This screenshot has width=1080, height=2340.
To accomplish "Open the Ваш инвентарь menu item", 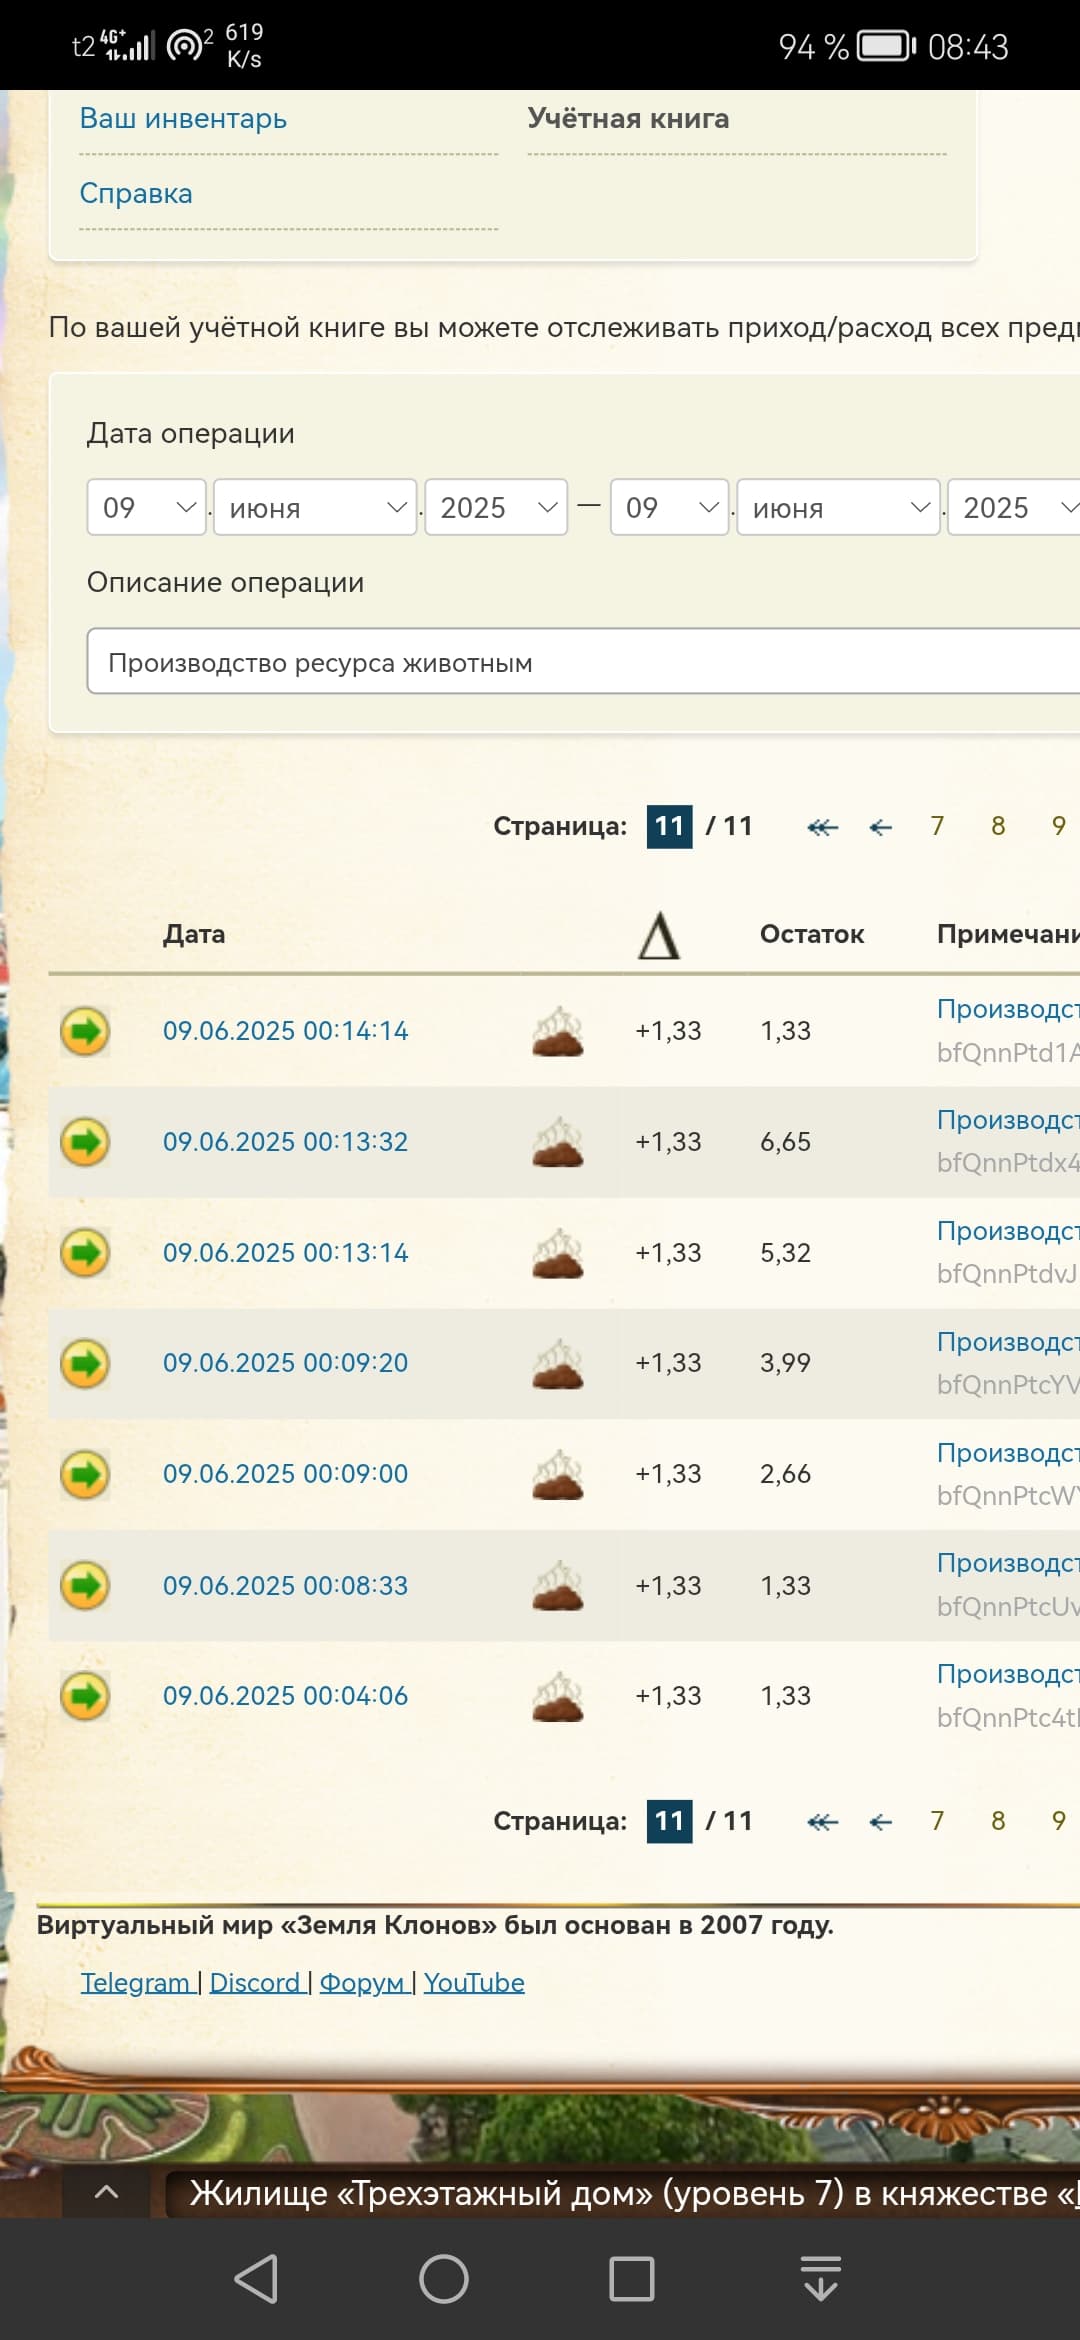I will [x=183, y=119].
